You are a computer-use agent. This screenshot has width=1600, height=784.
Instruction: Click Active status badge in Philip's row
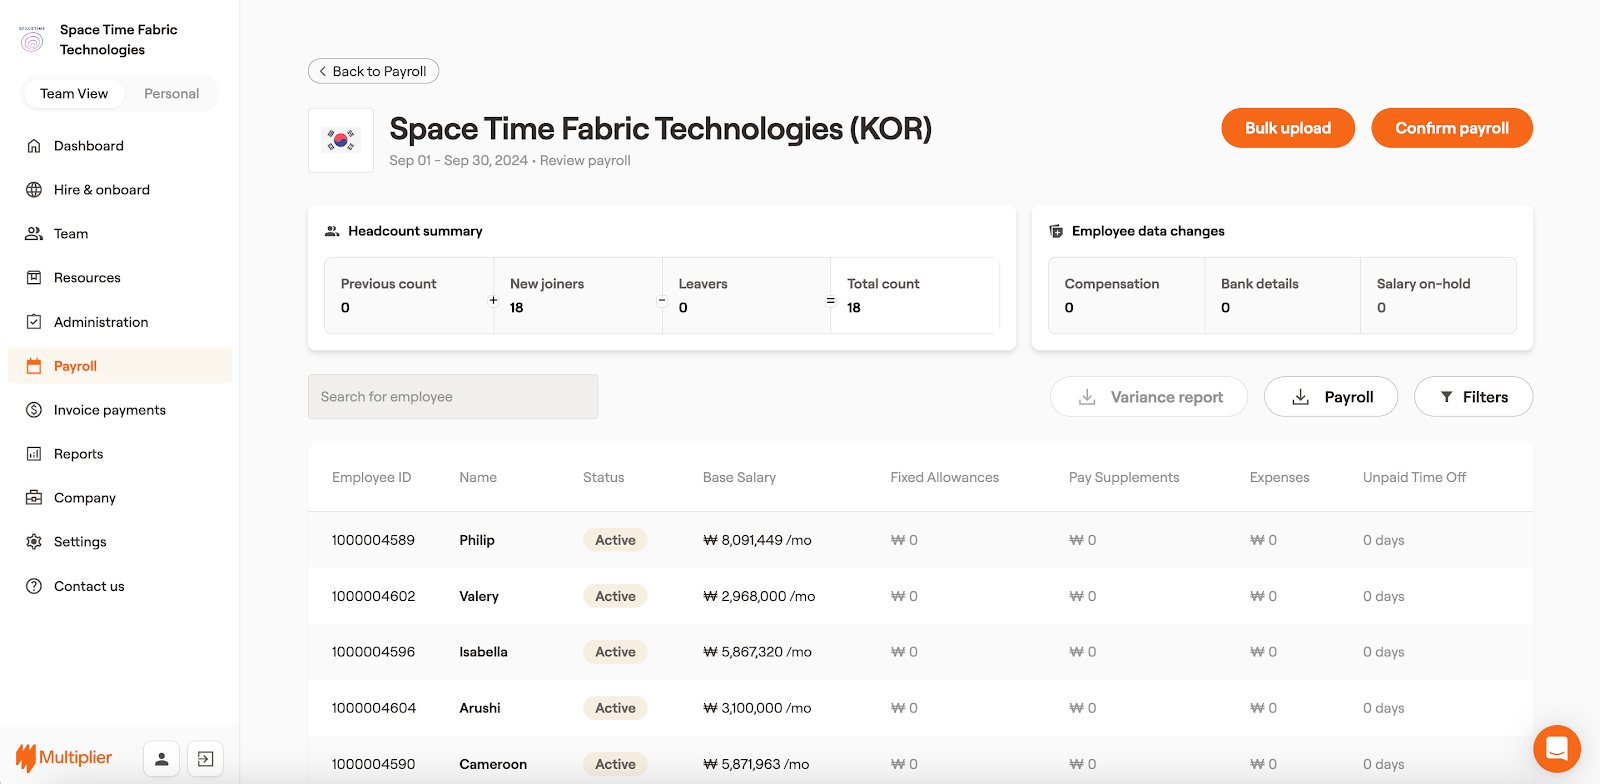[615, 540]
